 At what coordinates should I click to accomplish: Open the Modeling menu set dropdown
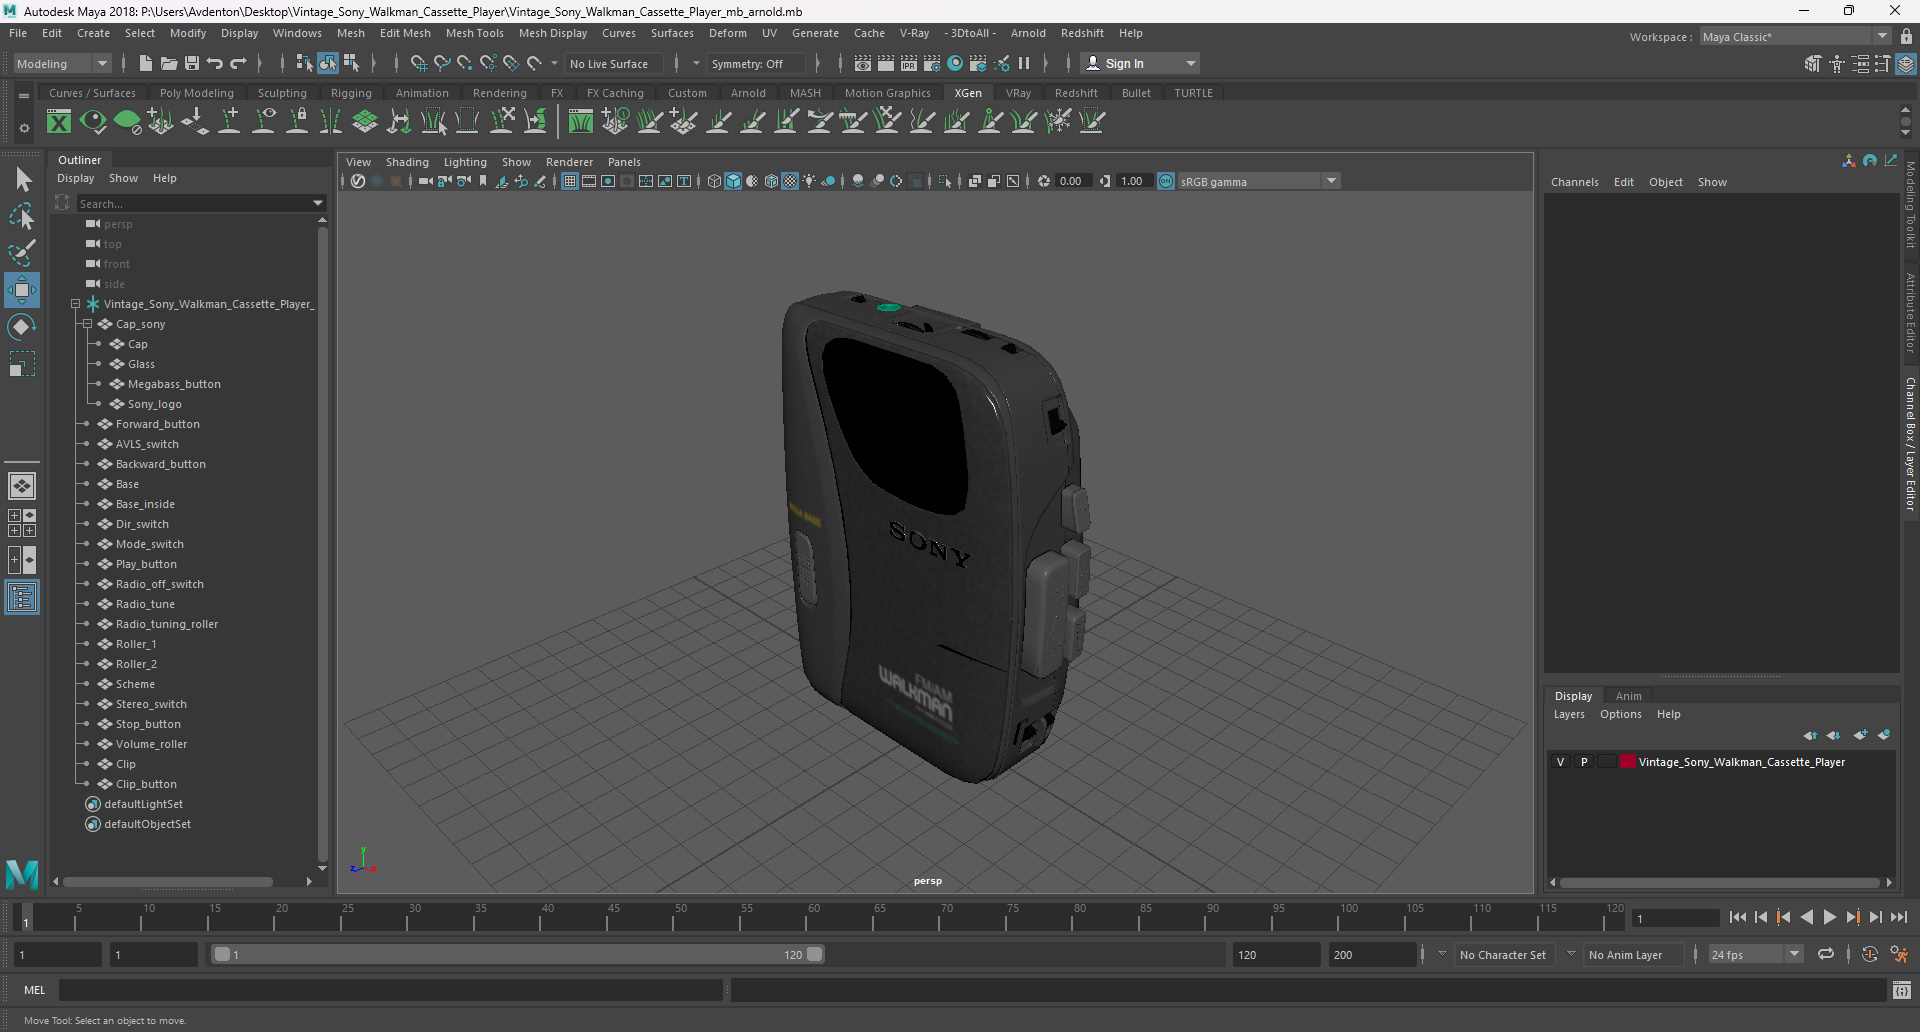coord(62,63)
